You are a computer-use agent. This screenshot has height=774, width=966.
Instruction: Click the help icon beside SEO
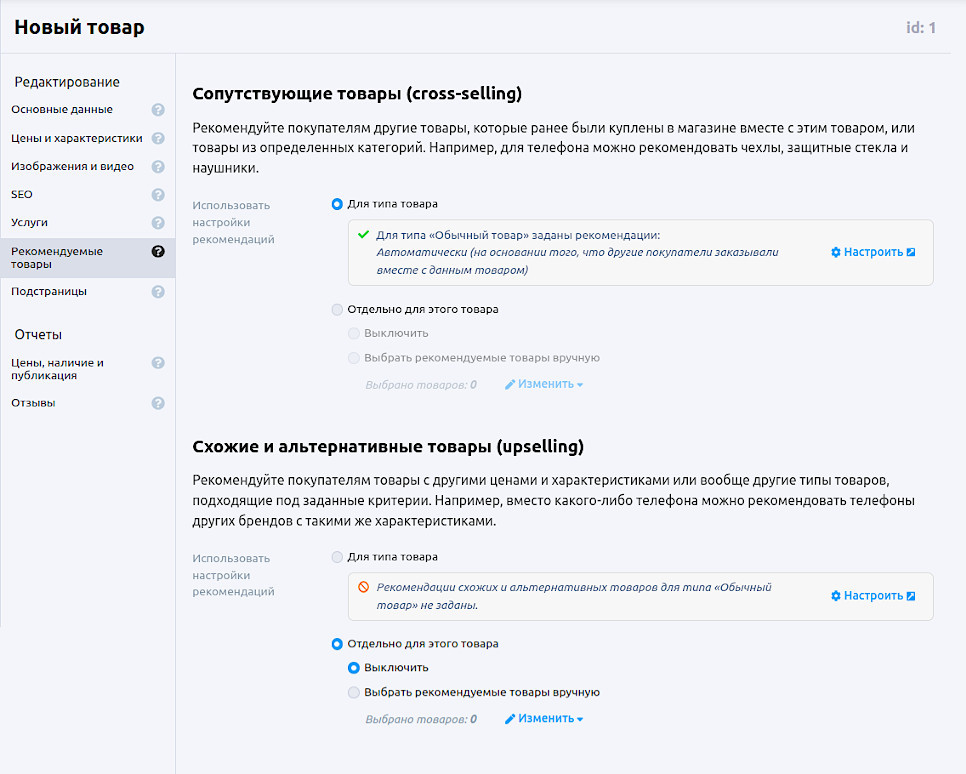(x=158, y=195)
